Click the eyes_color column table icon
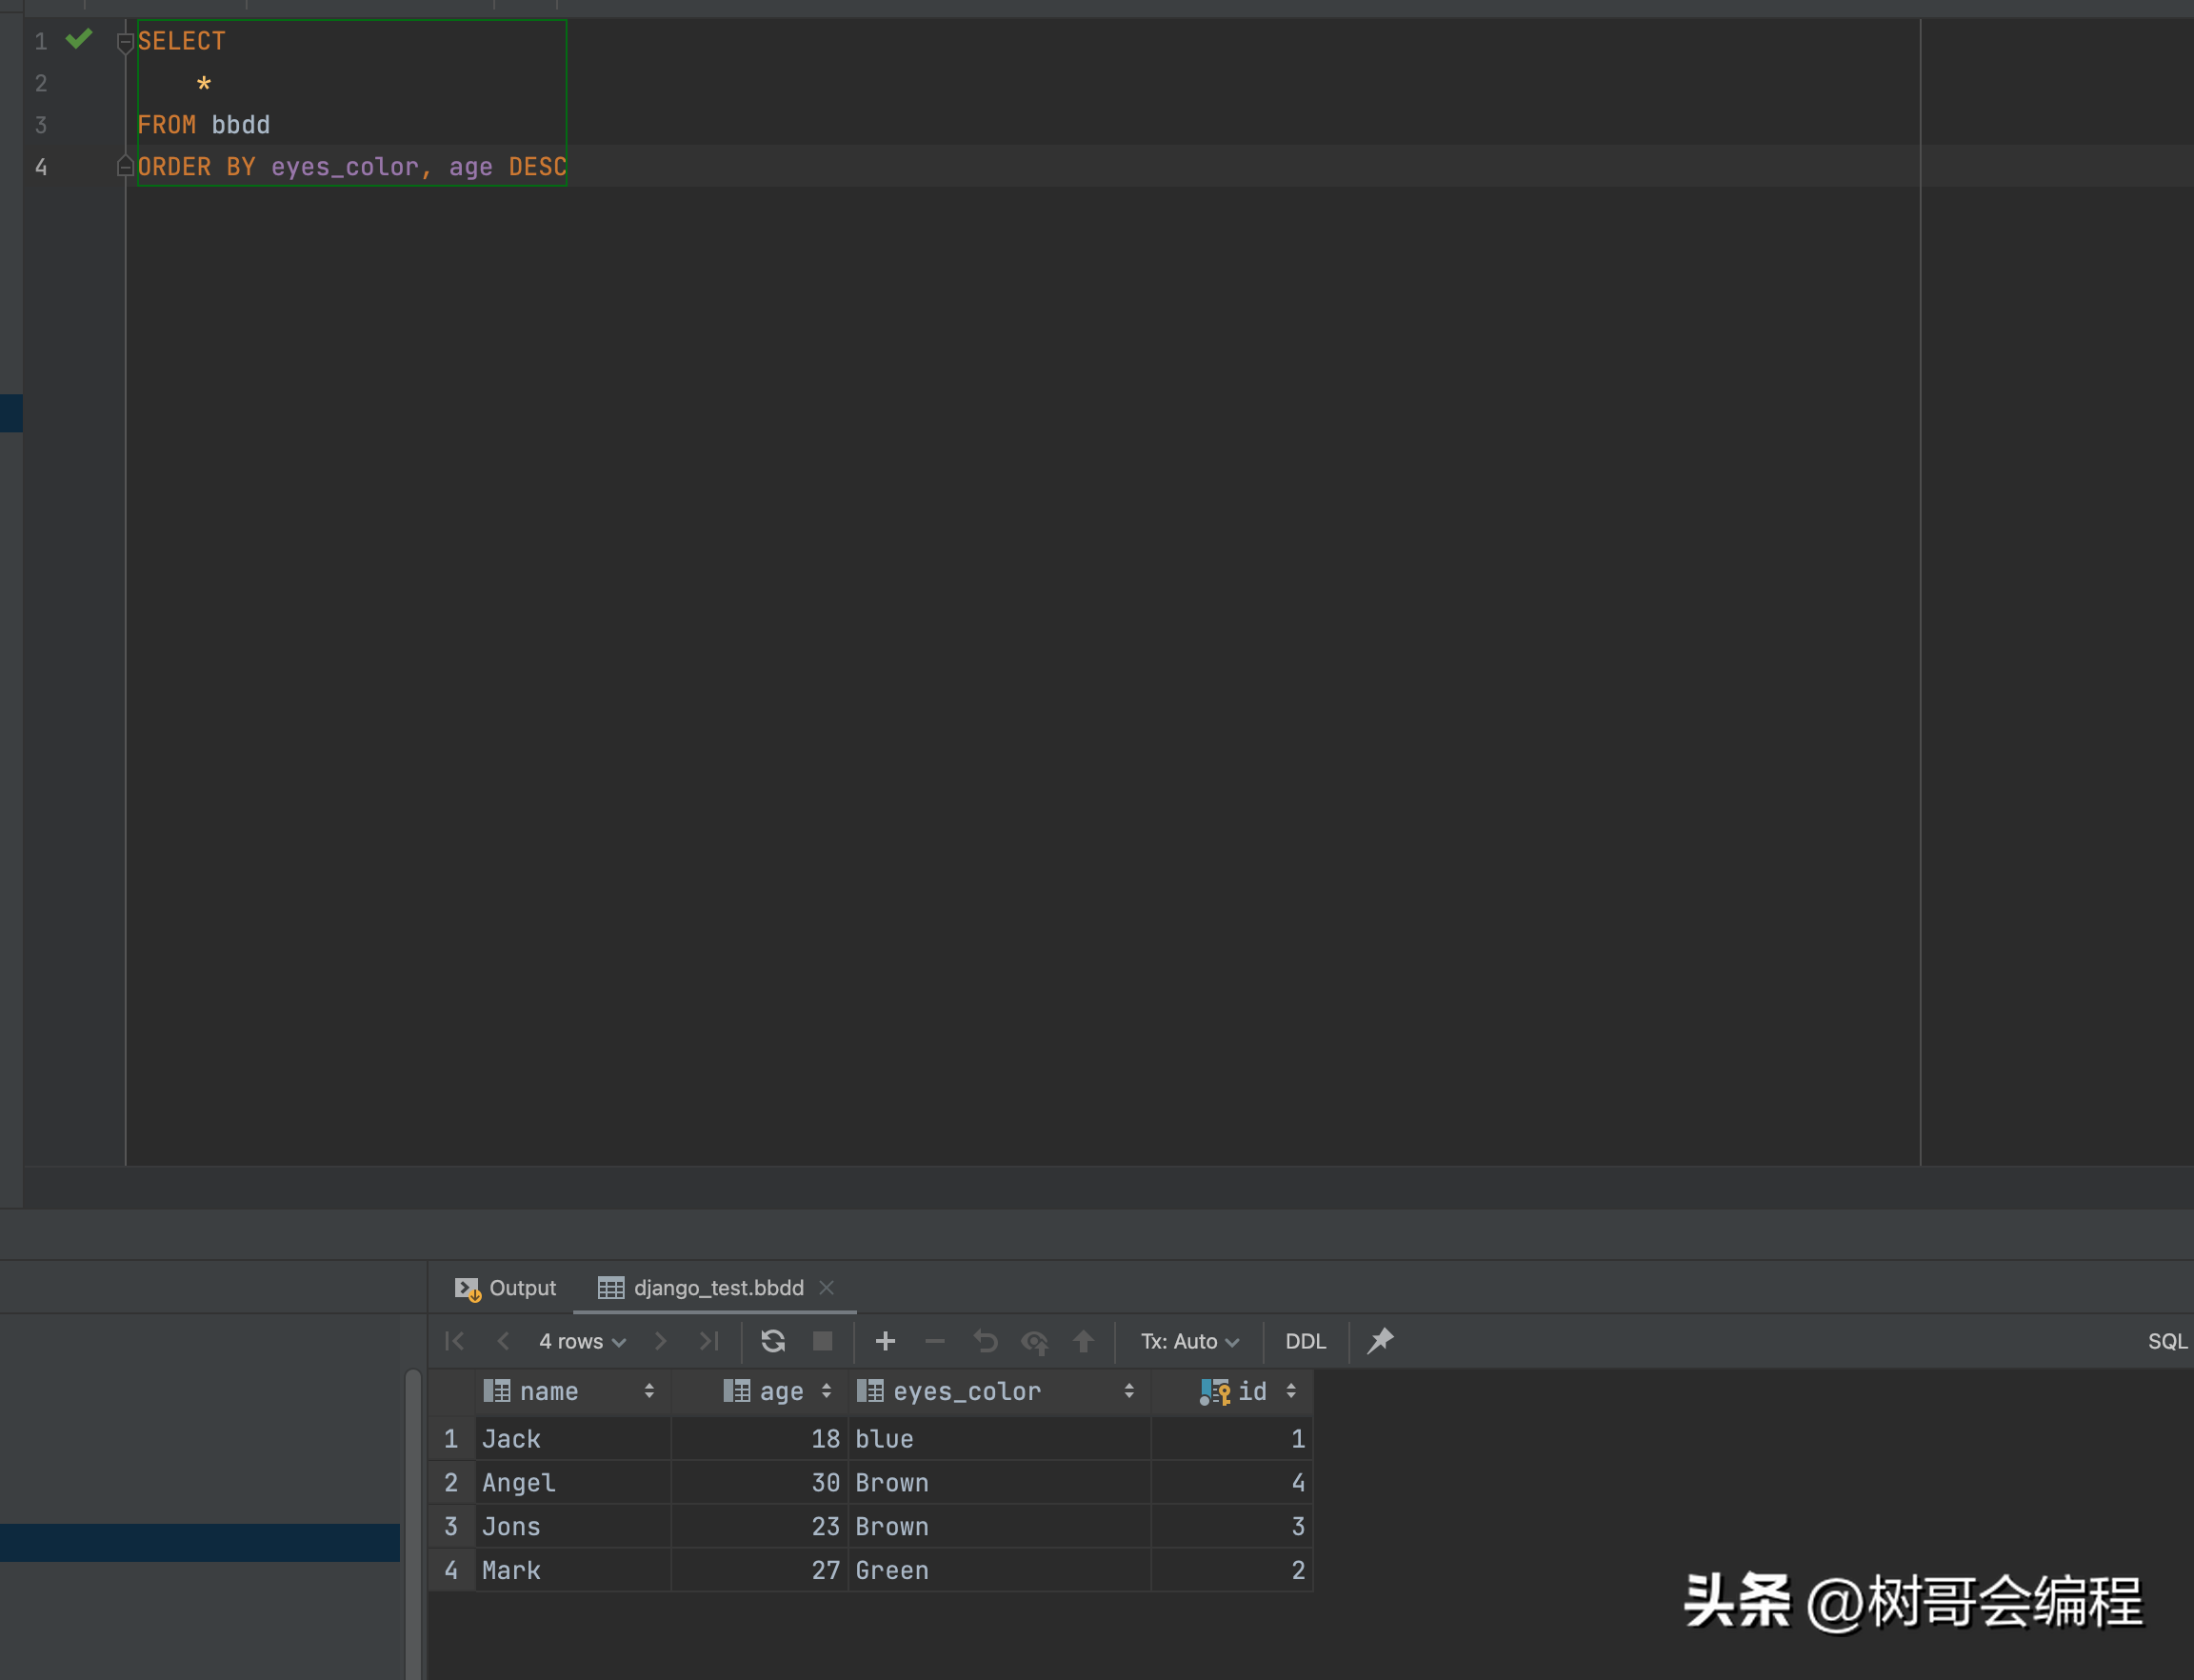2194x1680 pixels. [870, 1391]
